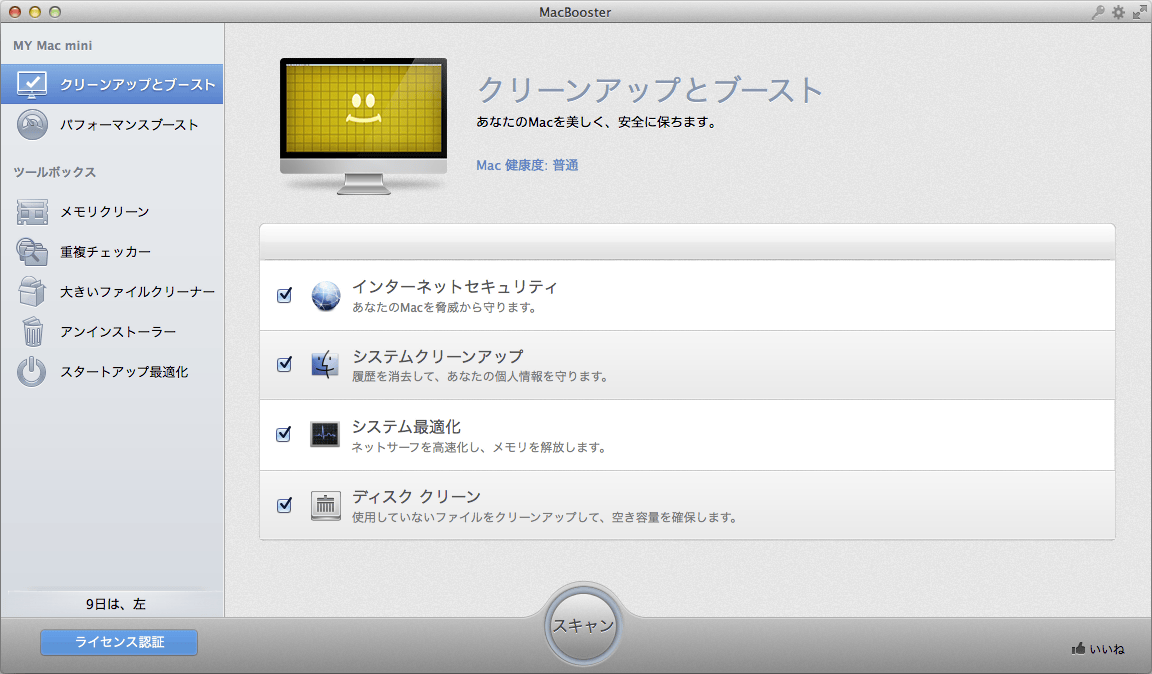The image size is (1152, 674).
Task: Click description 履歴を消去して、あなたの個人情報を守ります。
Action: [x=480, y=376]
